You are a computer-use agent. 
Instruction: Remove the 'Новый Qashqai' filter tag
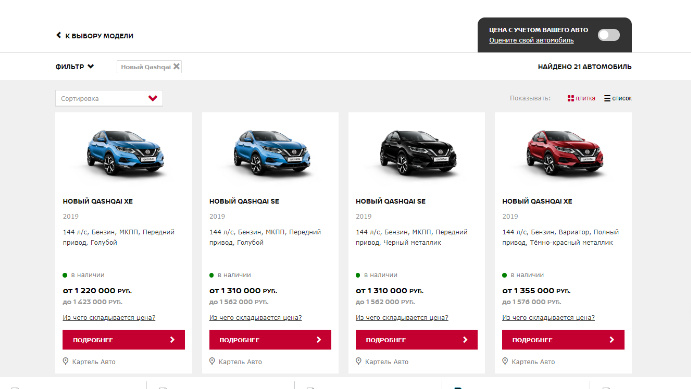176,66
